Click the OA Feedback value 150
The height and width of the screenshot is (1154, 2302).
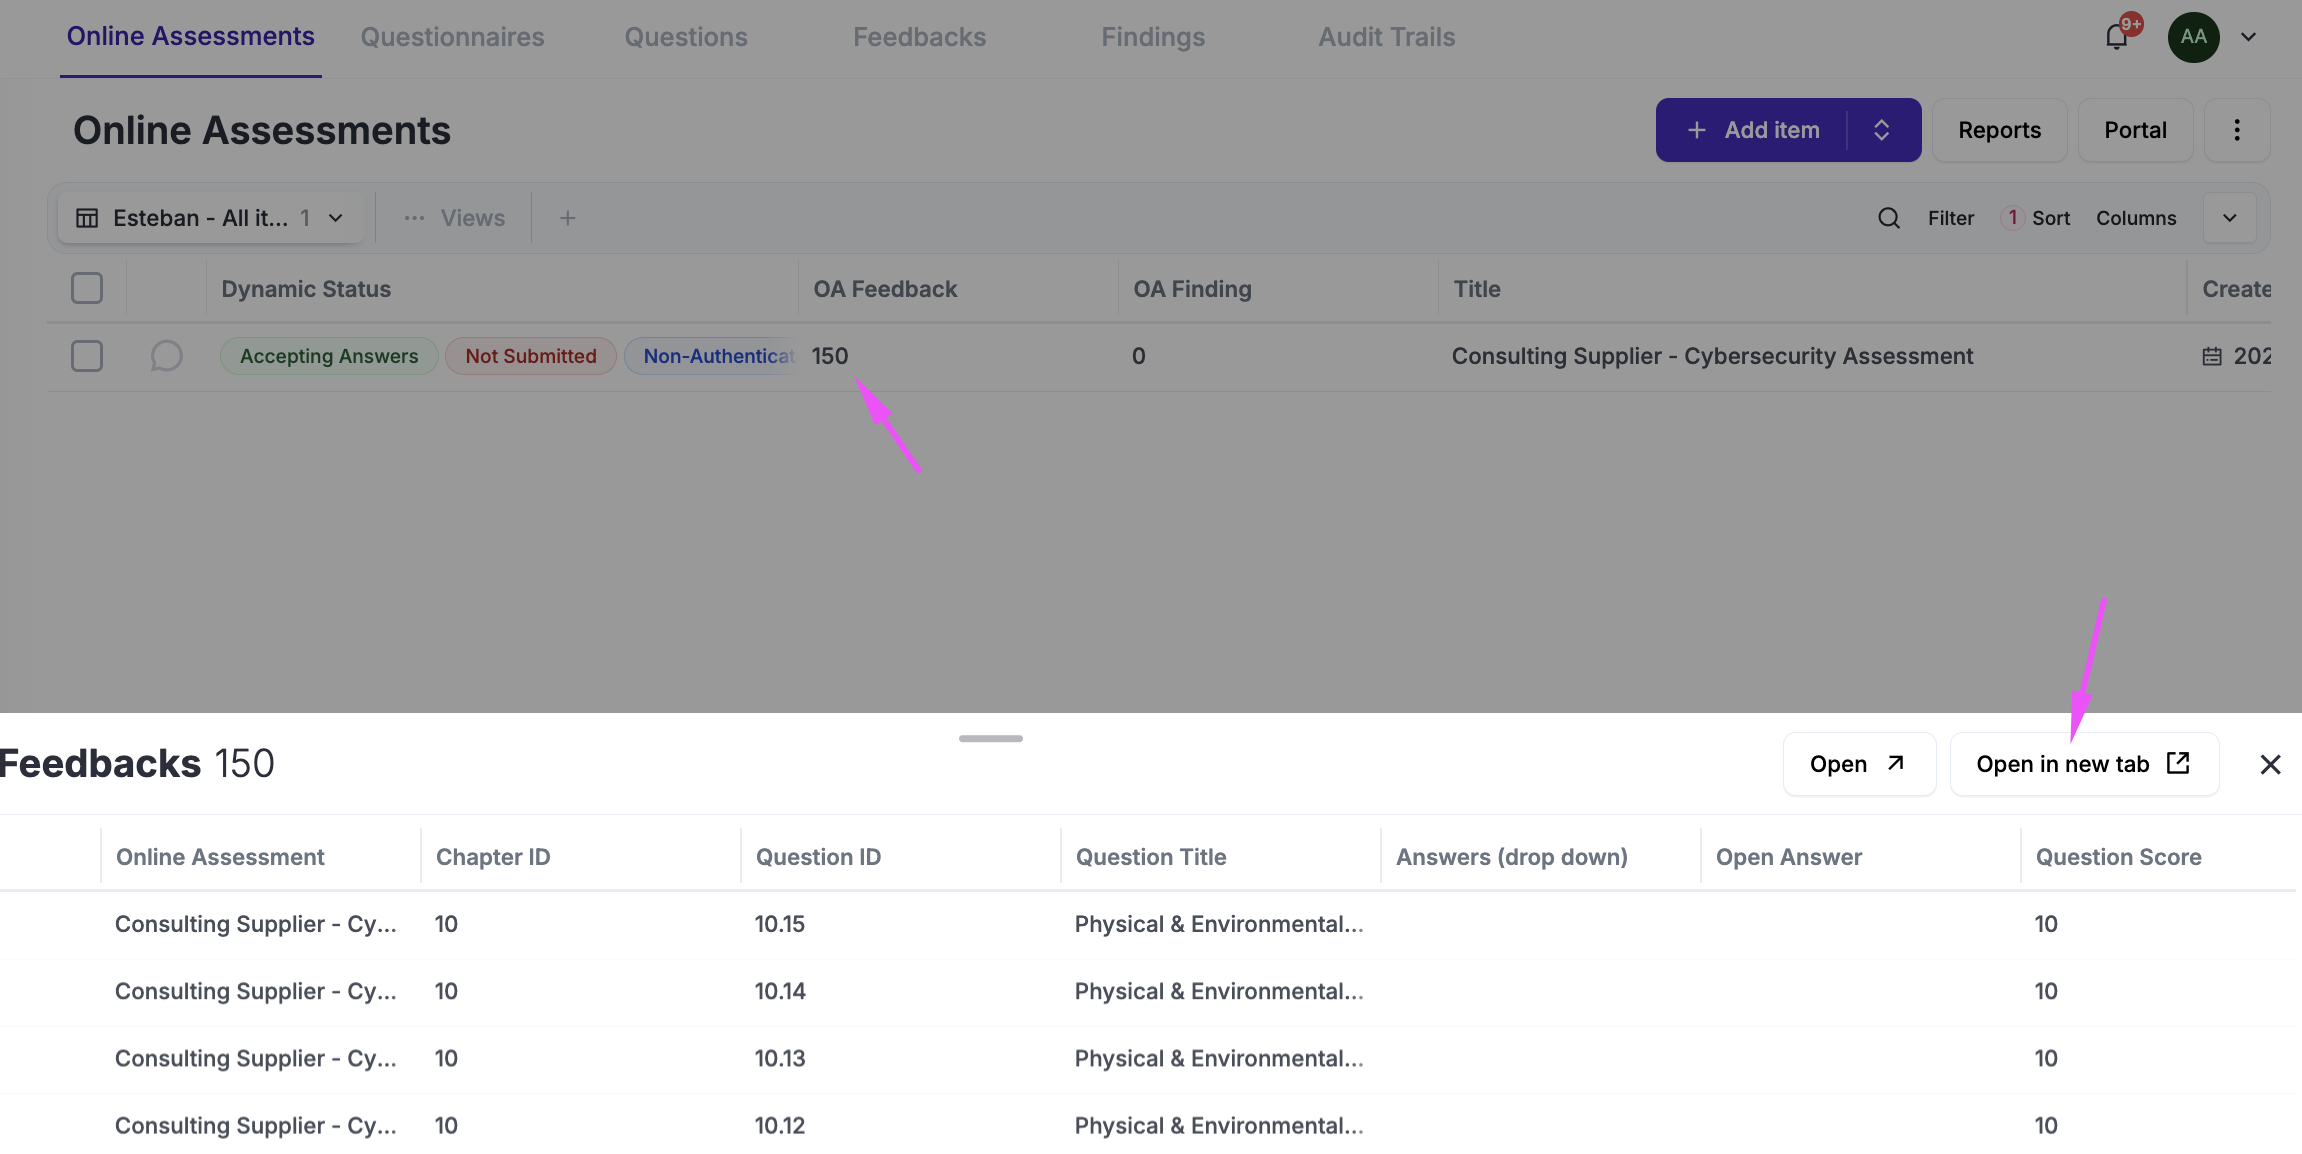pyautogui.click(x=830, y=356)
